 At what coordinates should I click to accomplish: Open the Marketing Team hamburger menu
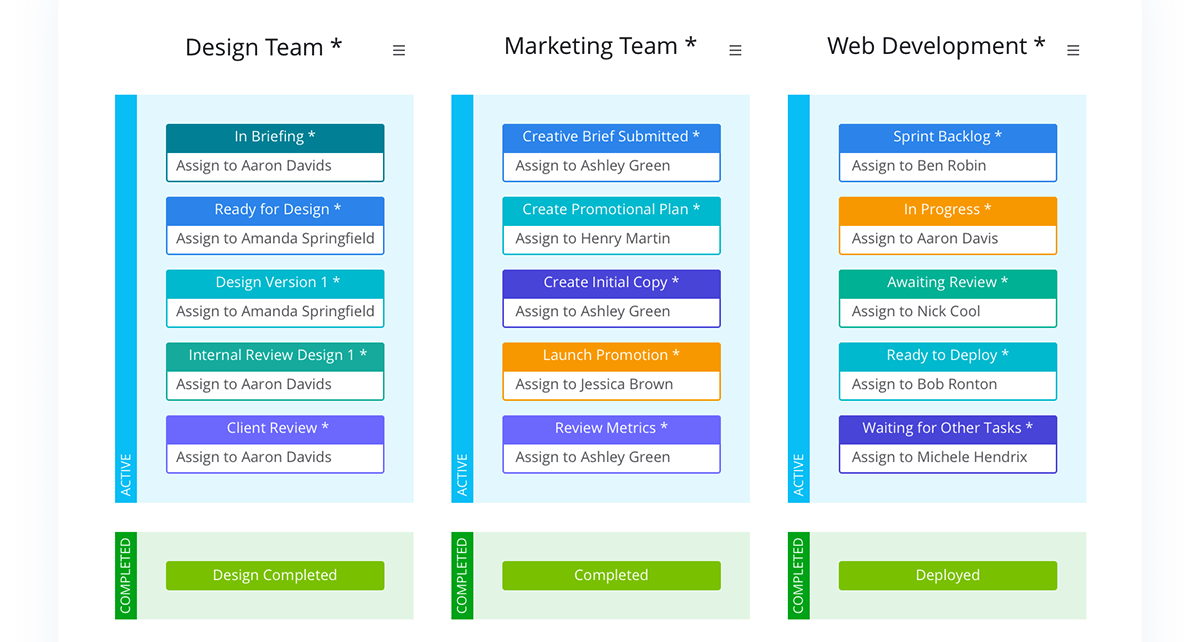click(x=735, y=50)
